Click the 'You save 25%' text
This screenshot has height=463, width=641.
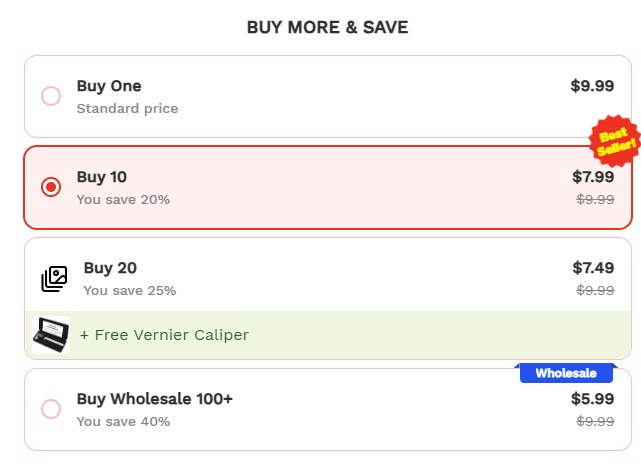[x=130, y=291]
